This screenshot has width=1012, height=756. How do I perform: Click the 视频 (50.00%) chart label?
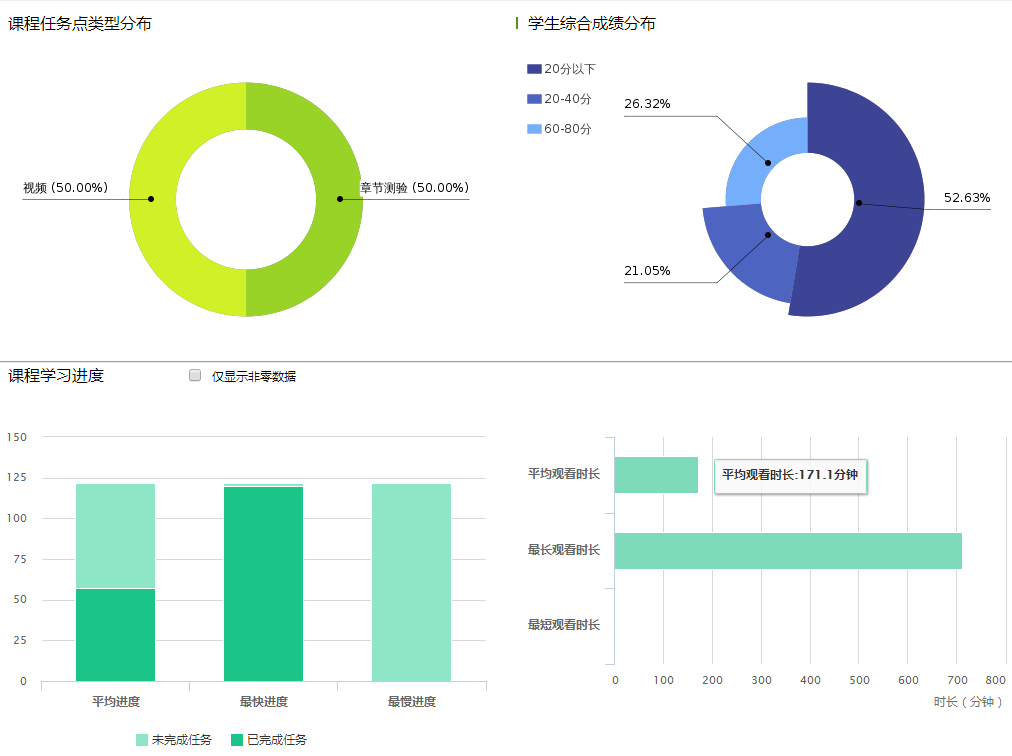(66, 188)
